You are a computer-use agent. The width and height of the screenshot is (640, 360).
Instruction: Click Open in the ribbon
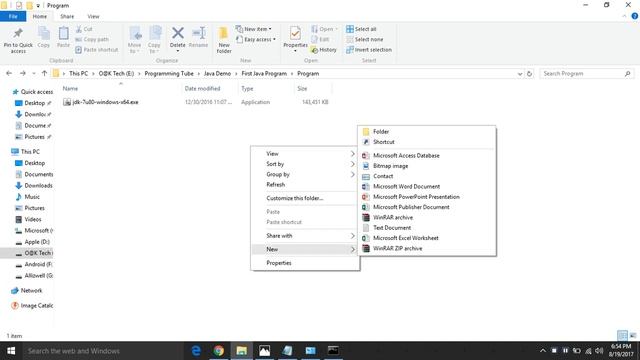tap(324, 29)
